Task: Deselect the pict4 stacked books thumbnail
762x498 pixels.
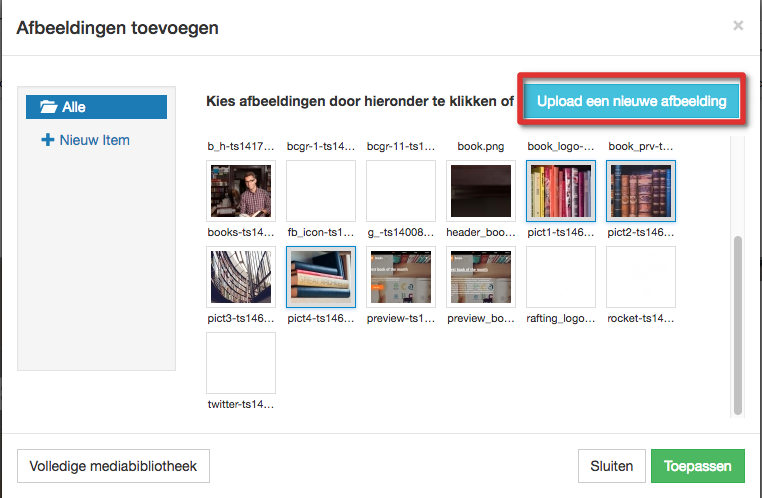Action: point(320,276)
